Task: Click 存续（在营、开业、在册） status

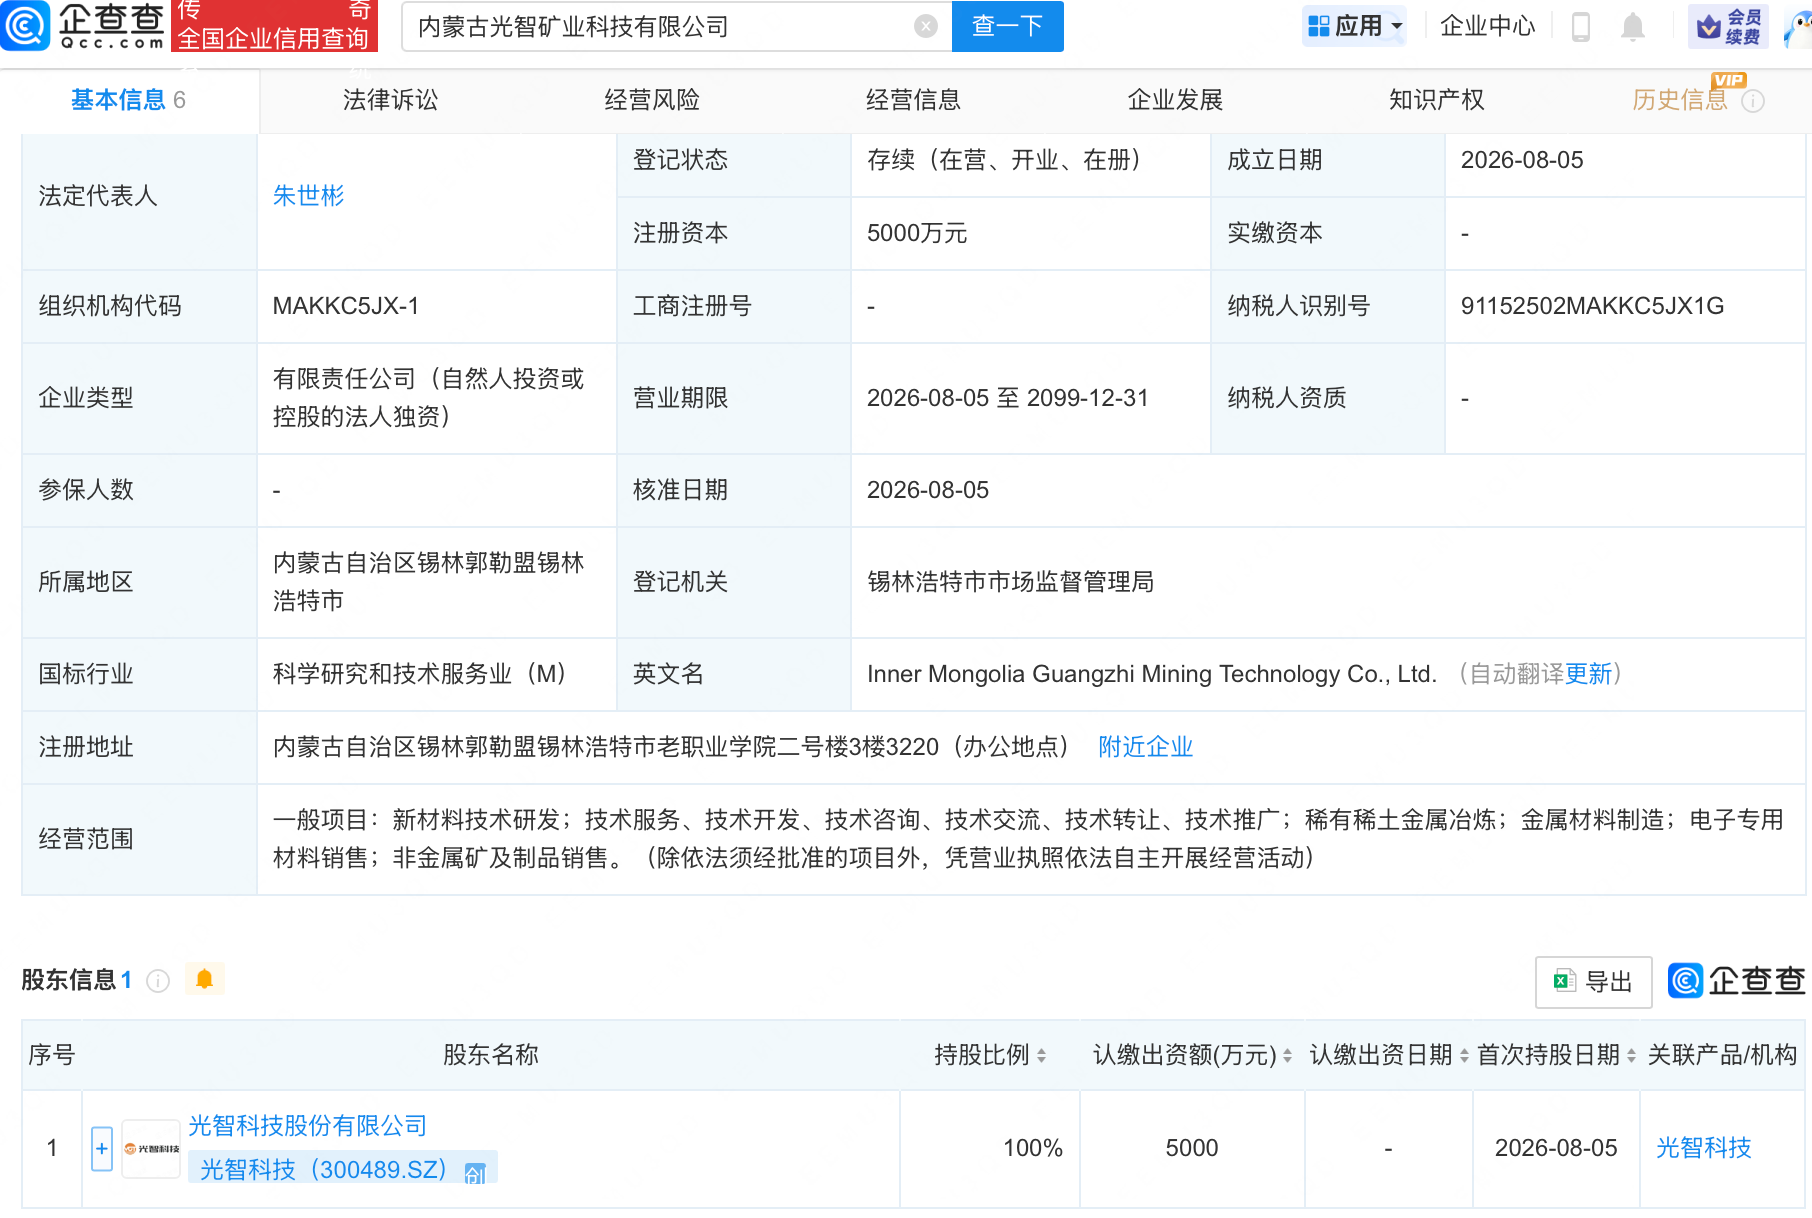Action: [1008, 160]
